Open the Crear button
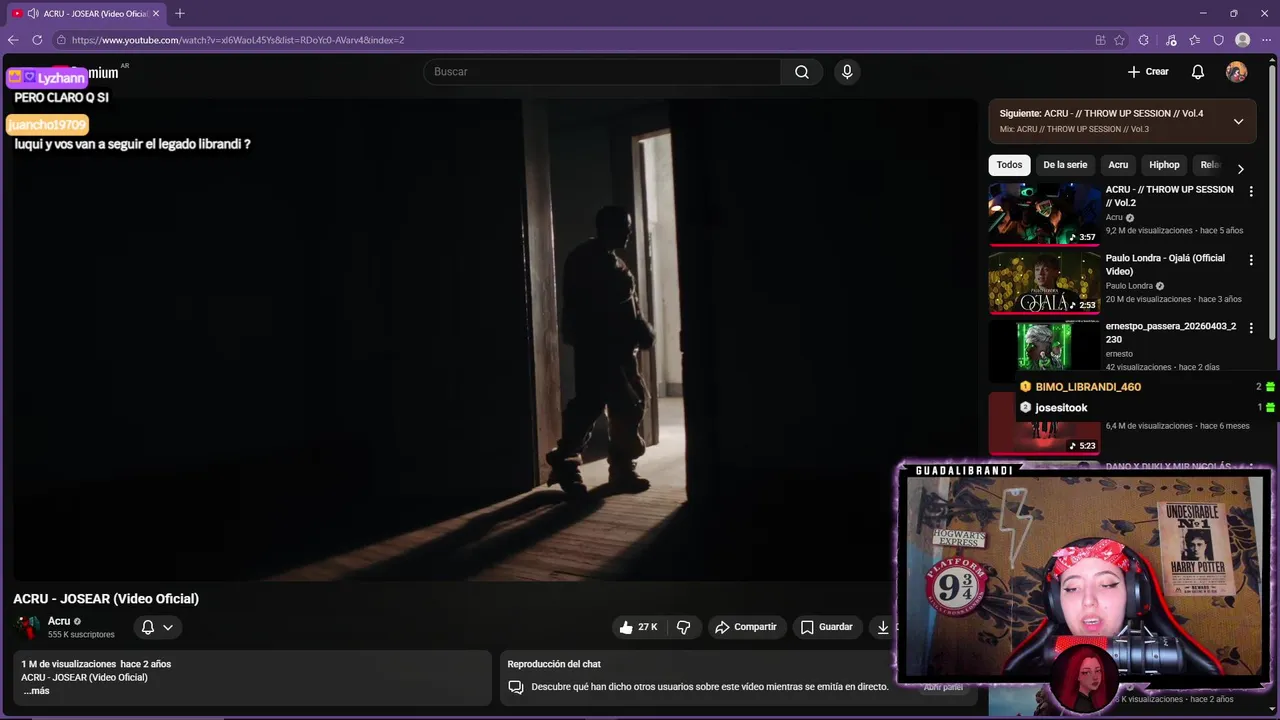Viewport: 1280px width, 720px height. (x=1148, y=72)
